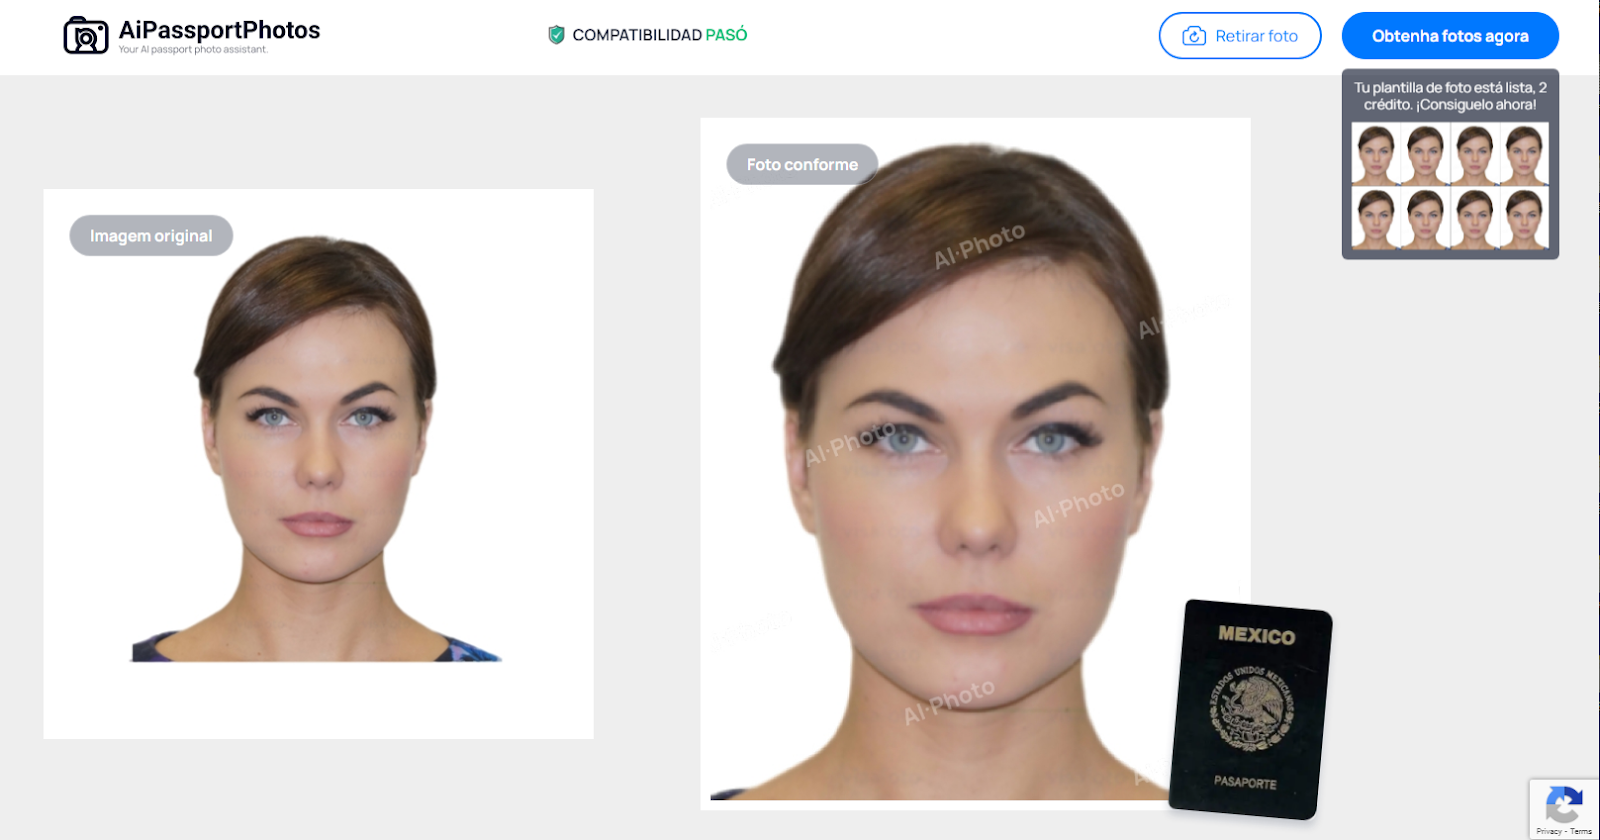
Task: Click the Mexico passport cover image
Action: click(1250, 708)
